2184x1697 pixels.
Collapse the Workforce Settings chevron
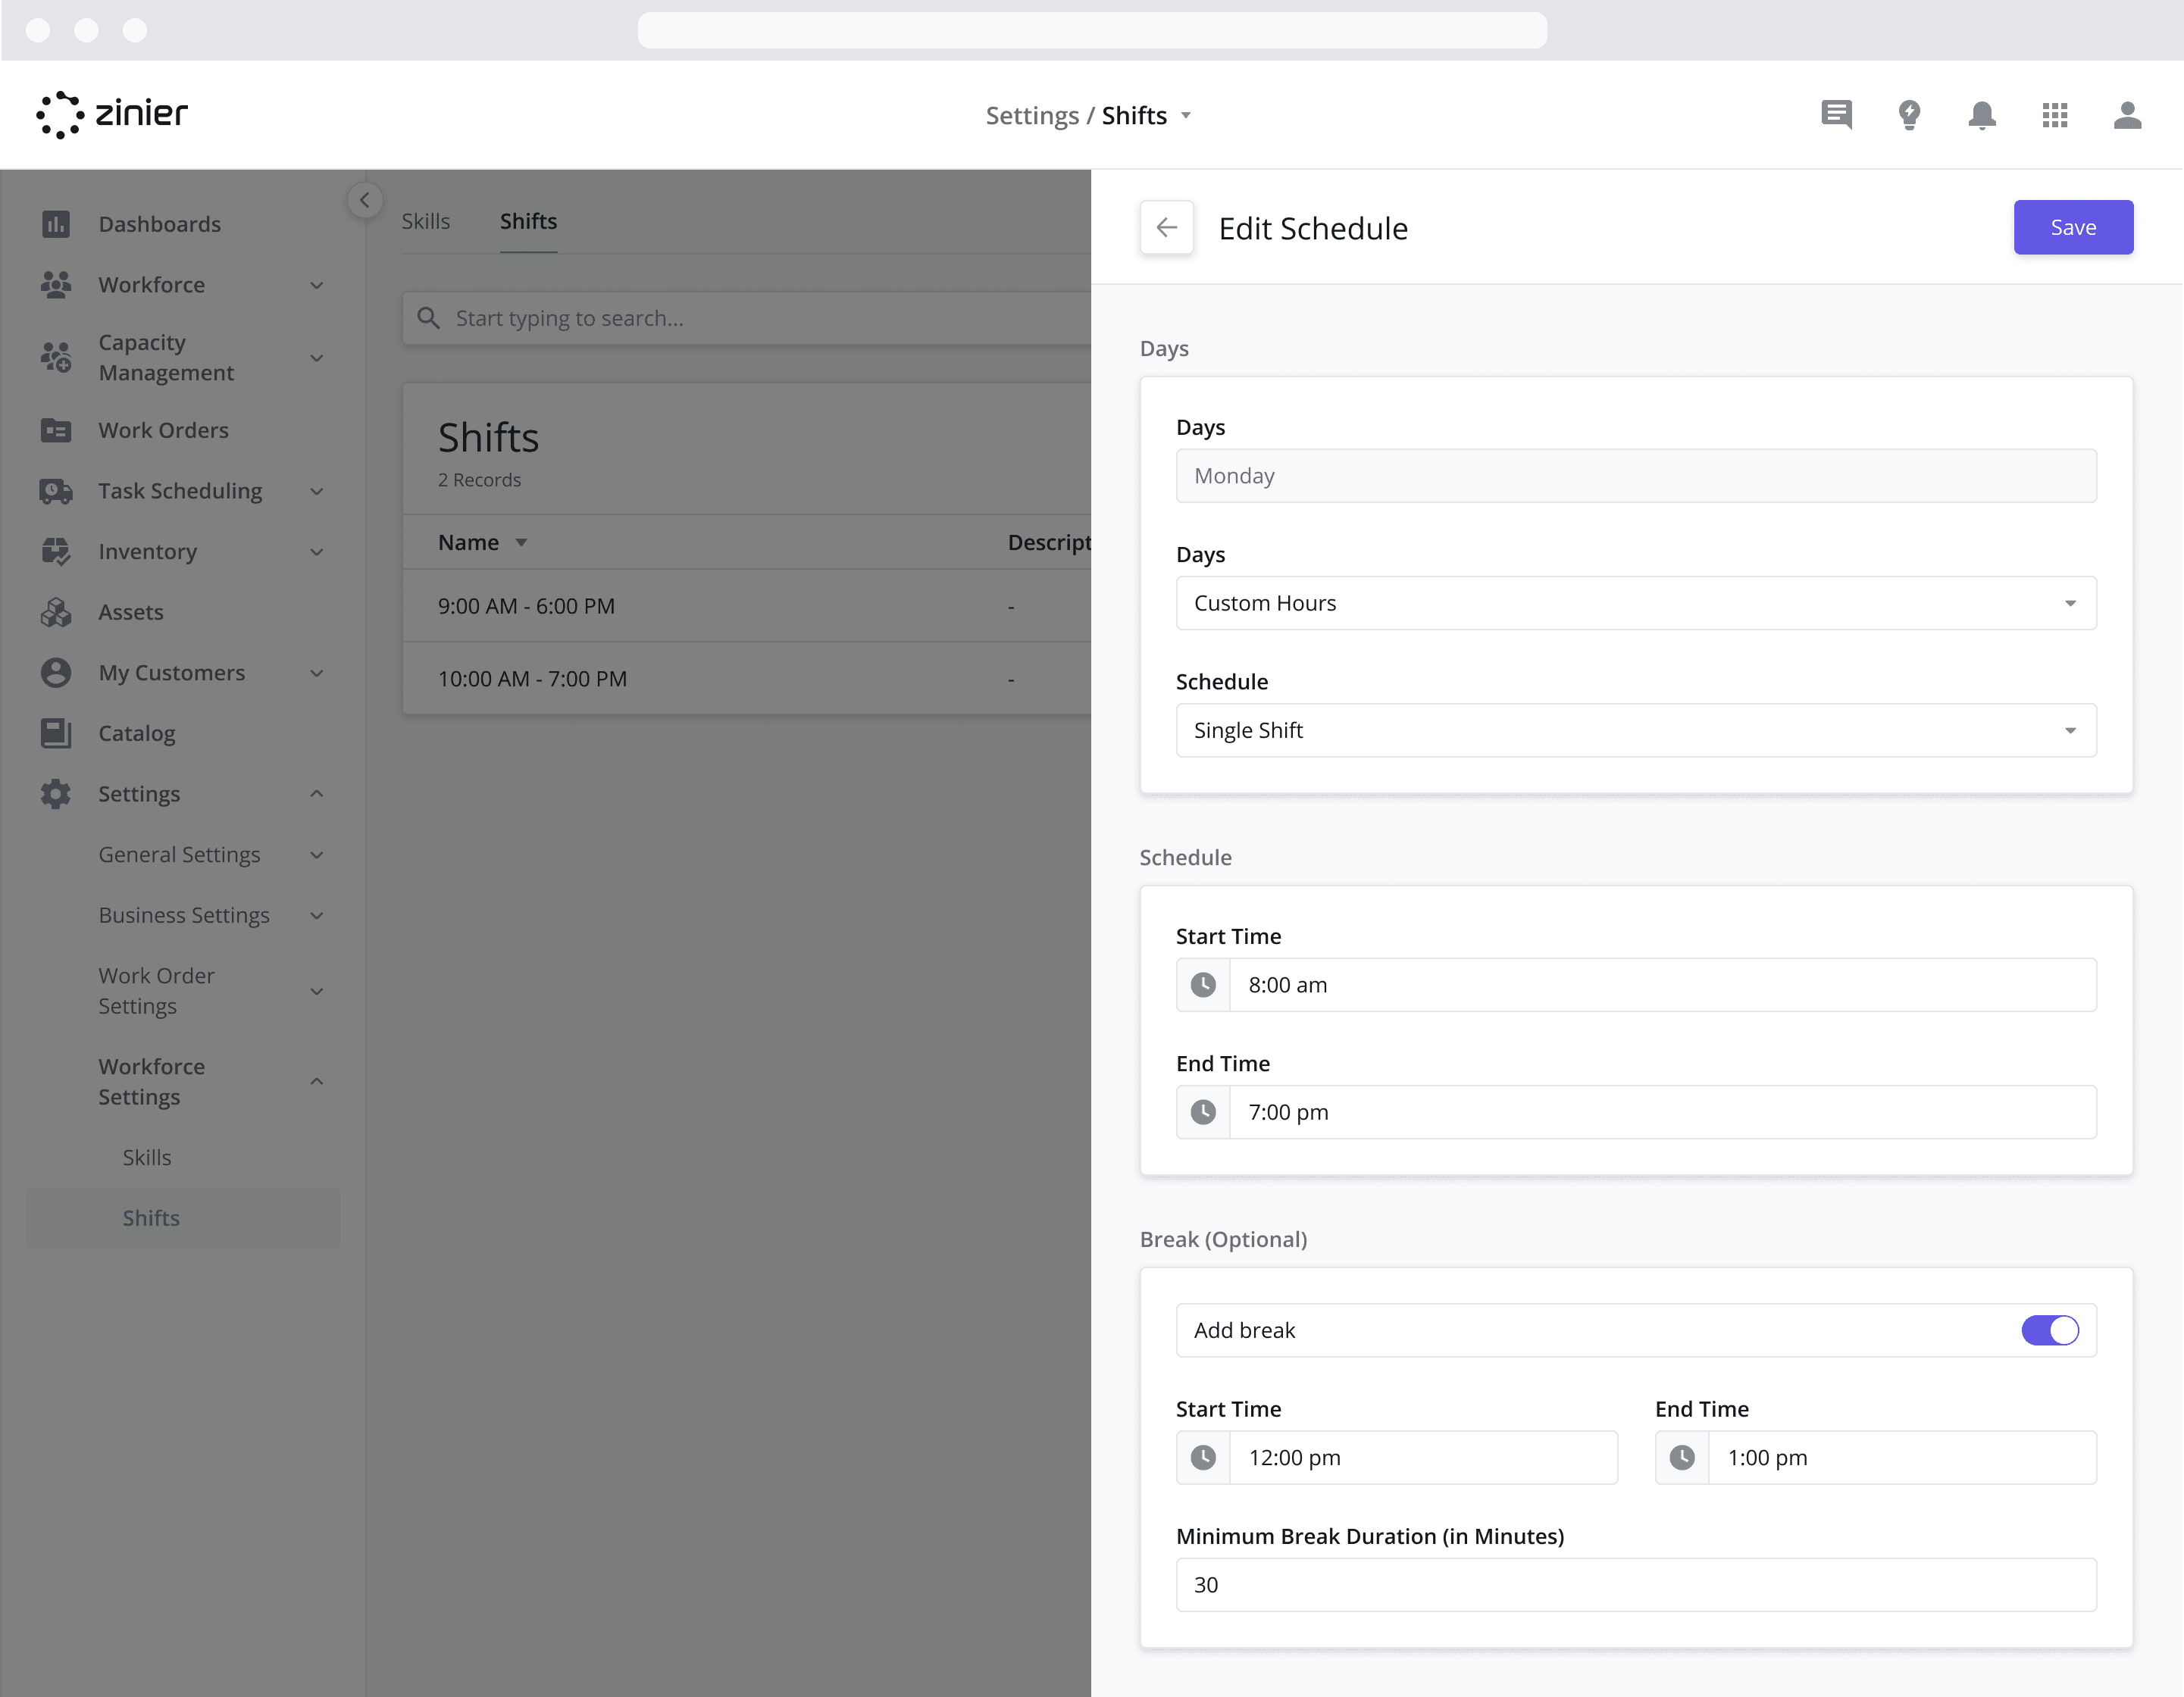coord(317,1082)
